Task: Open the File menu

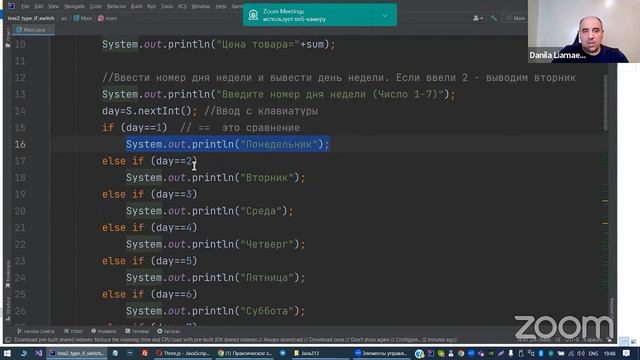Action: 25,6
